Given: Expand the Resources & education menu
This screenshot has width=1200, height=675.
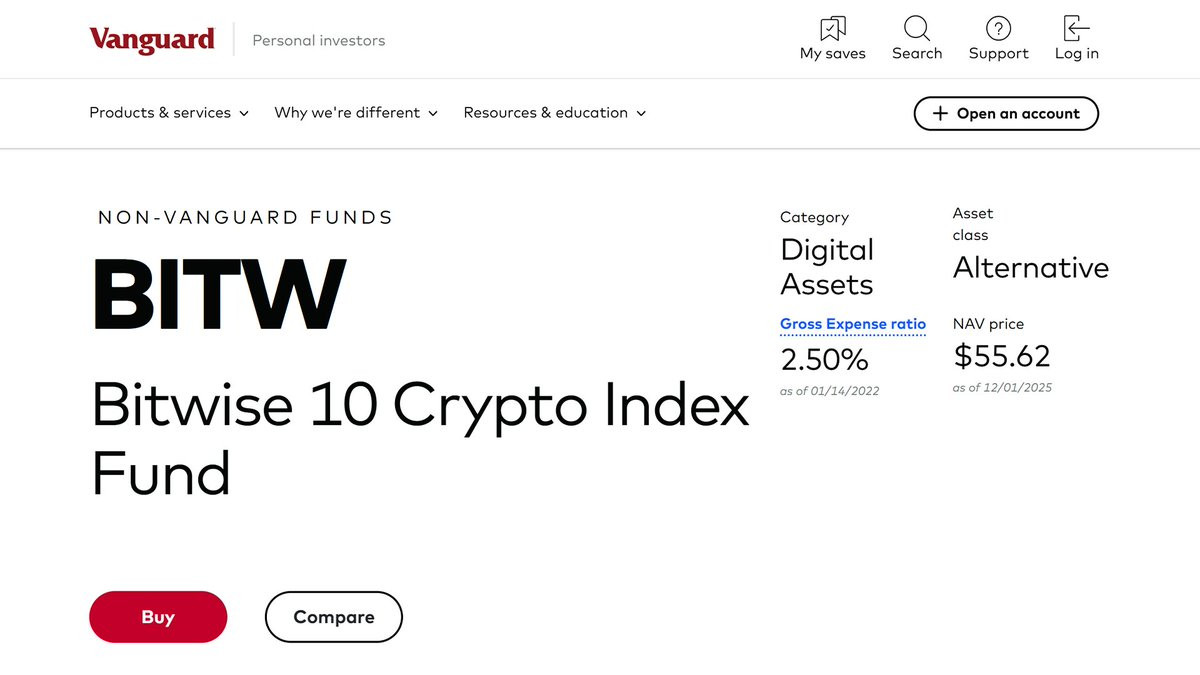Looking at the screenshot, I should [x=554, y=113].
